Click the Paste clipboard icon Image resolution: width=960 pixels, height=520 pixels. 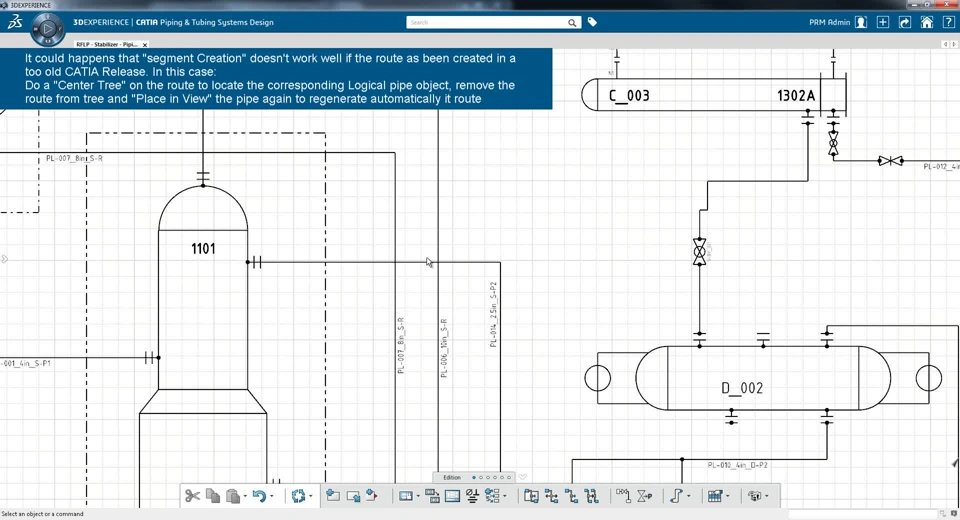(x=233, y=496)
